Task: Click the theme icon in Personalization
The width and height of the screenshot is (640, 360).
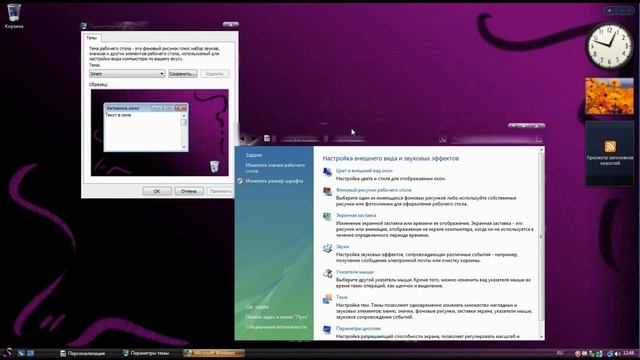Action: pyautogui.click(x=327, y=299)
